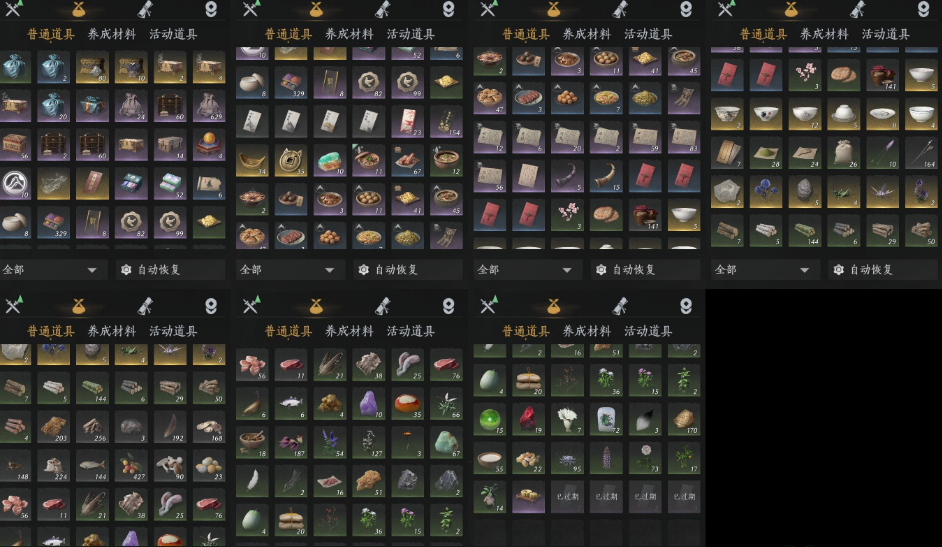This screenshot has width=942, height=547.
Task: Pick the red berries item with count 427
Action: click(x=131, y=465)
